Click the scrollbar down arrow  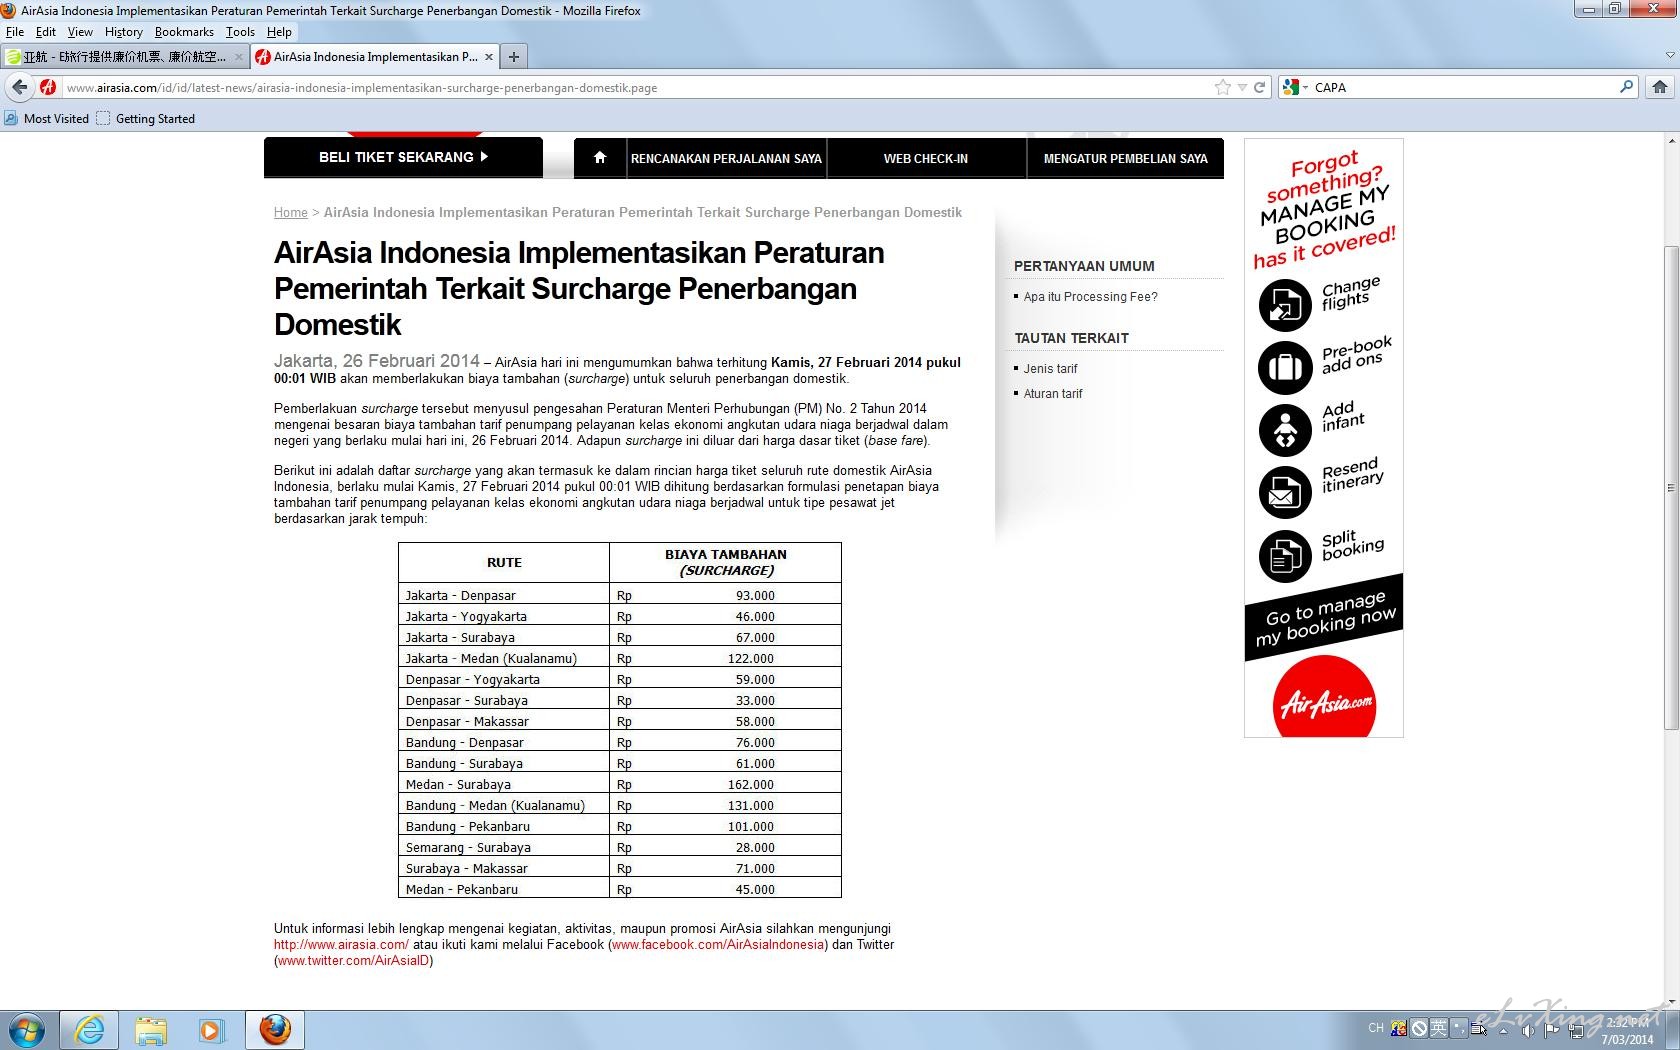tap(1671, 1001)
